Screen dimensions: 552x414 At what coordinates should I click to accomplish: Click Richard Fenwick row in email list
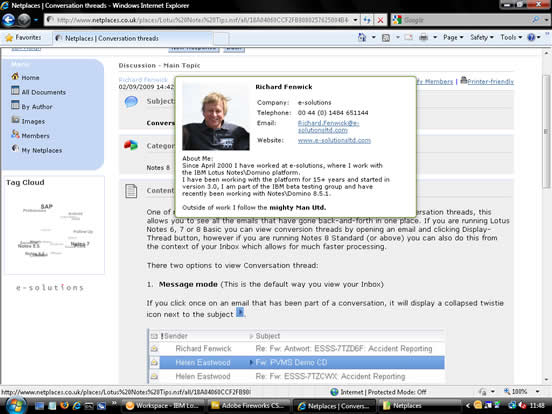296,349
